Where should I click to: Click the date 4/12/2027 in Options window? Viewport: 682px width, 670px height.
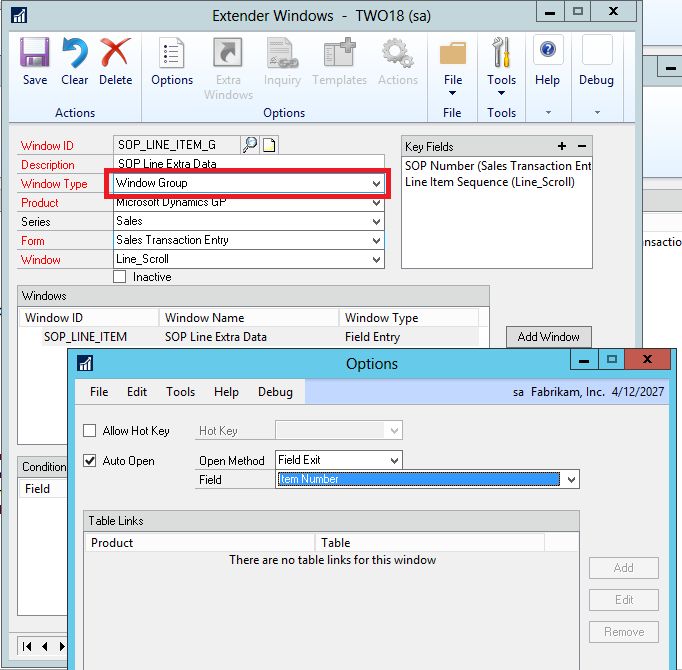638,392
